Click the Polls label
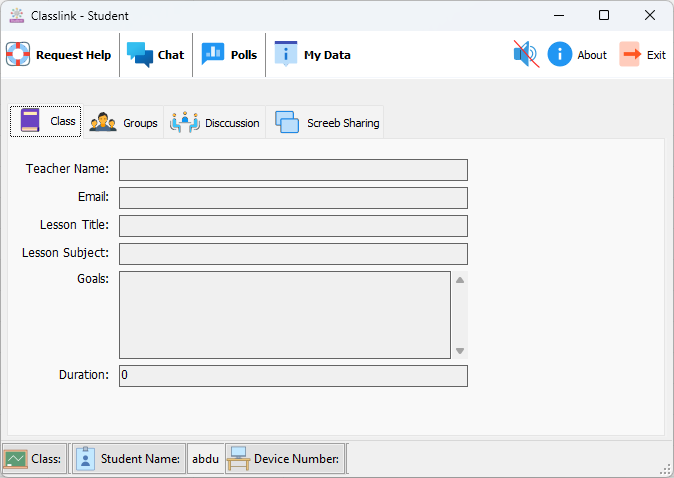 [x=244, y=55]
